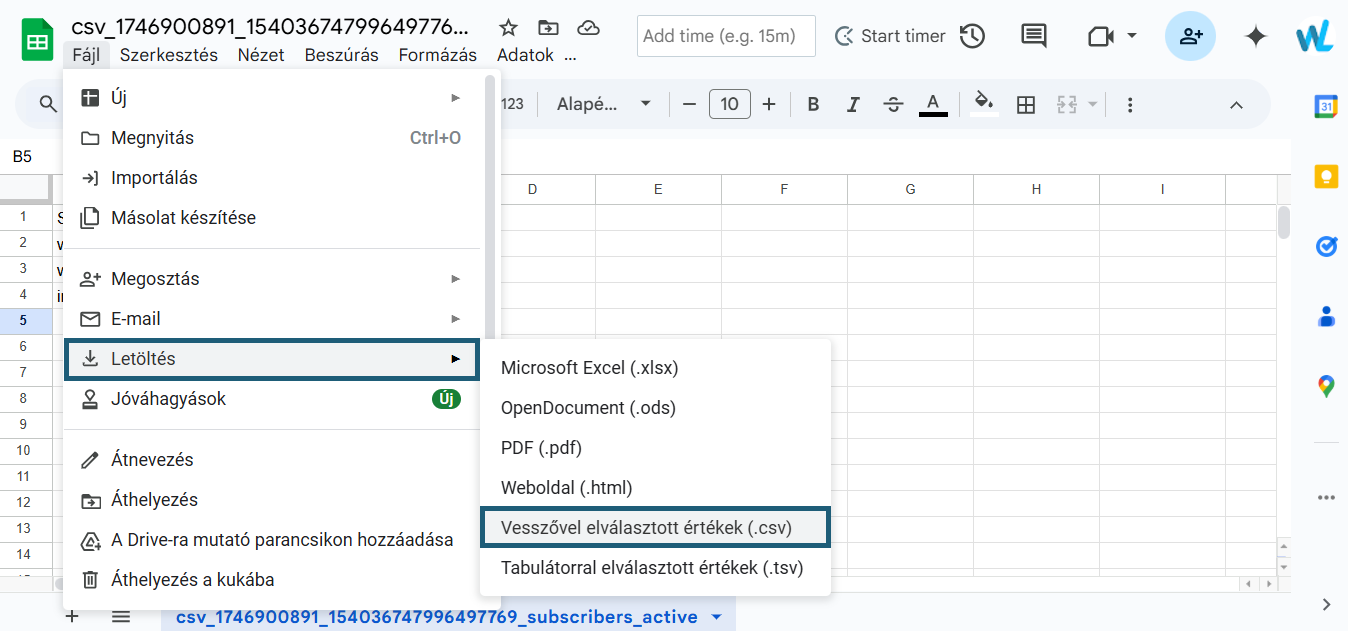Open the comments panel icon
Viewport: 1348px width, 631px height.
point(1033,36)
